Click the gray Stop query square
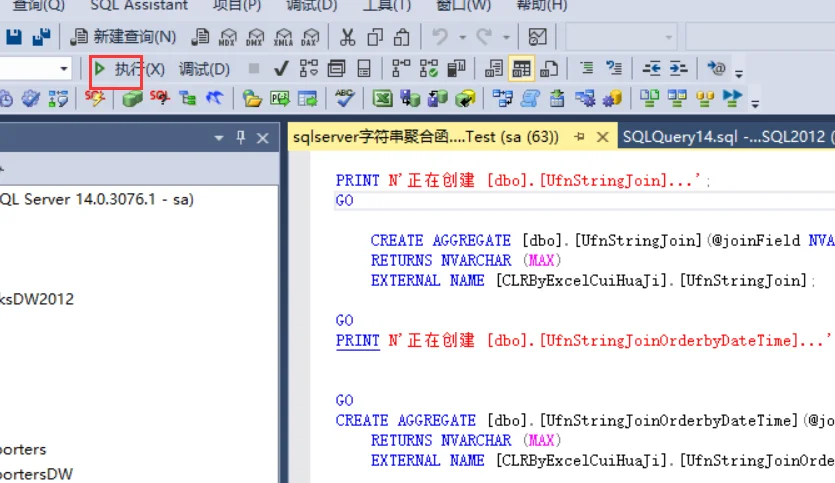 tap(254, 68)
